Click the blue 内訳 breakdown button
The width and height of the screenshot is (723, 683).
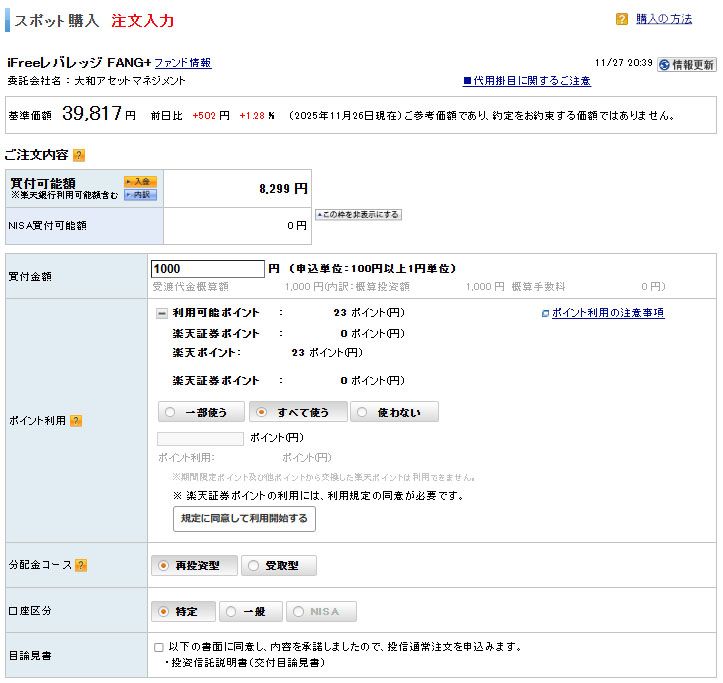pos(140,195)
